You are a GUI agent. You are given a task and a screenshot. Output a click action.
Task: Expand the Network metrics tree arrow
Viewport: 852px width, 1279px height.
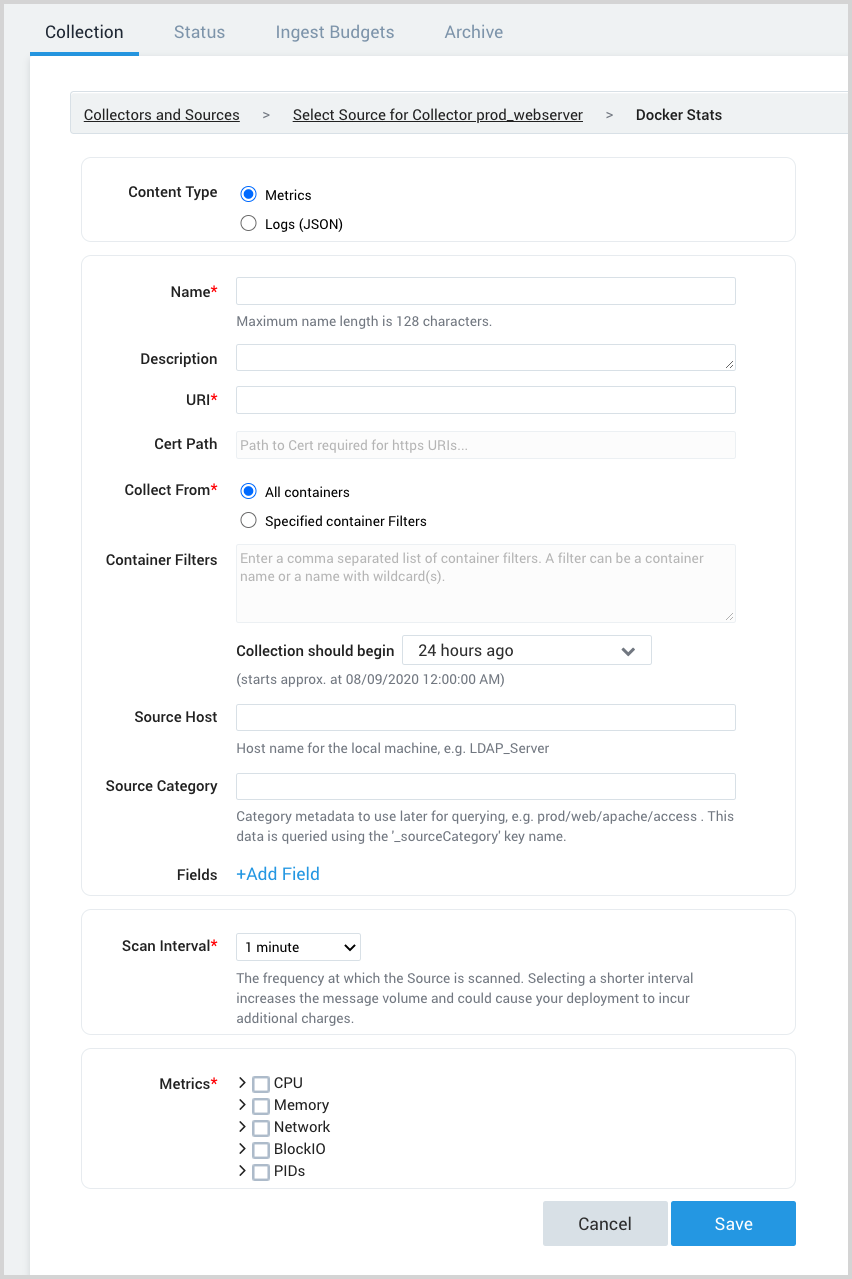tap(243, 1127)
